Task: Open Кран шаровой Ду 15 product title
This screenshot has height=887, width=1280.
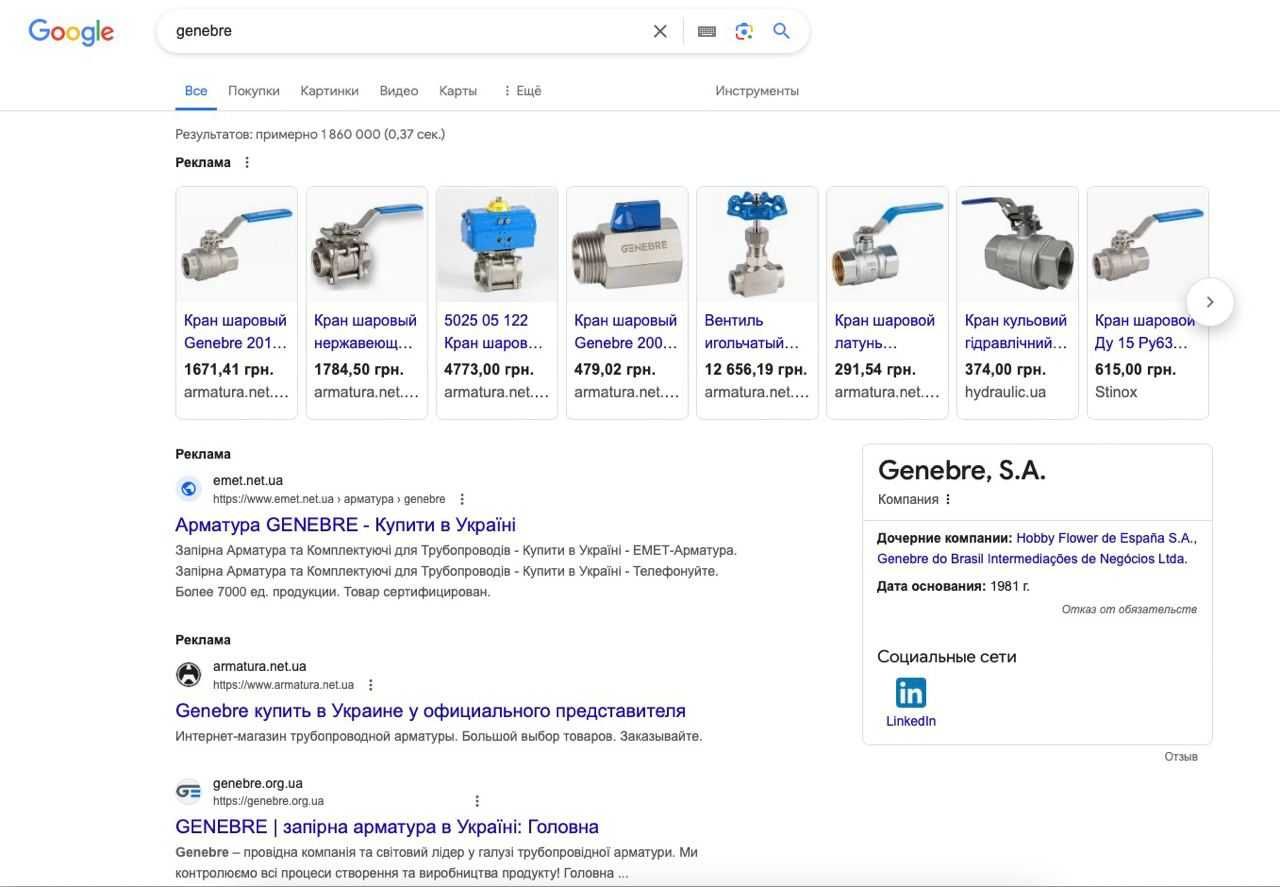Action: point(1145,332)
